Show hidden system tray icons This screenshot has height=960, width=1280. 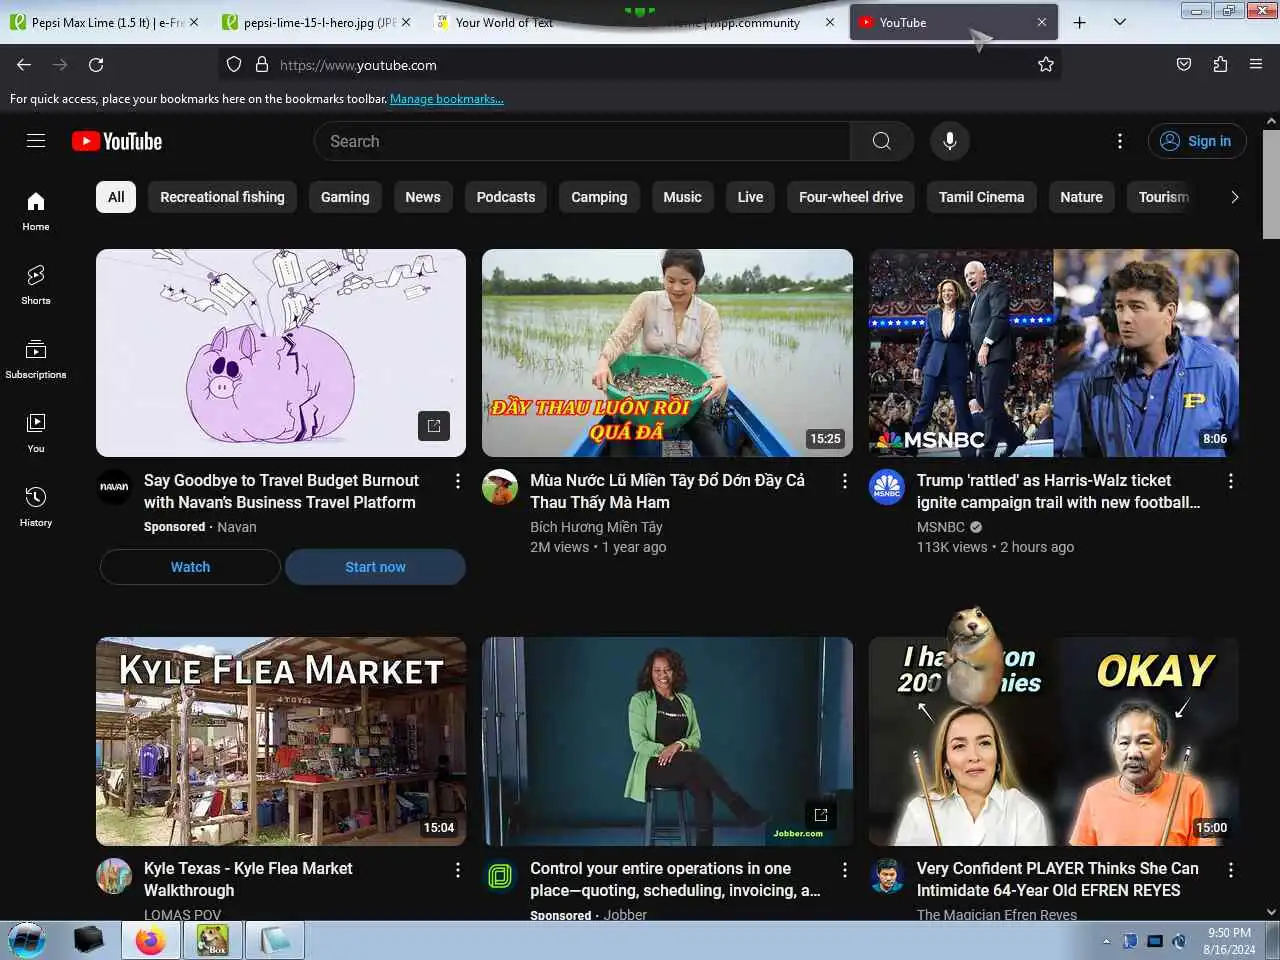pyautogui.click(x=1106, y=941)
